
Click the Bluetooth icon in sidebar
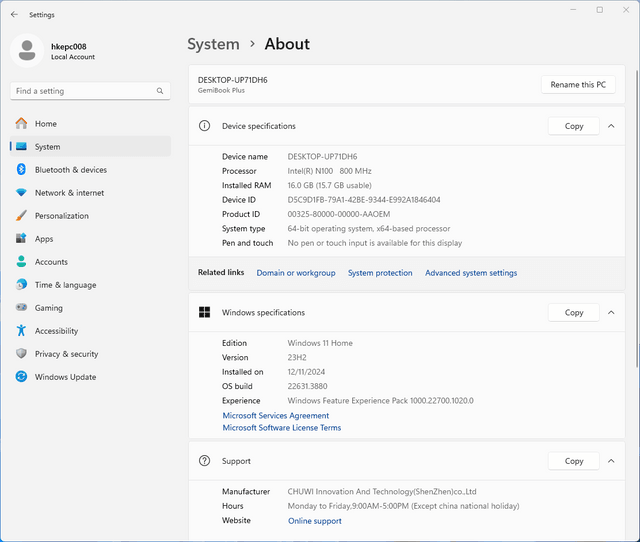[21, 169]
